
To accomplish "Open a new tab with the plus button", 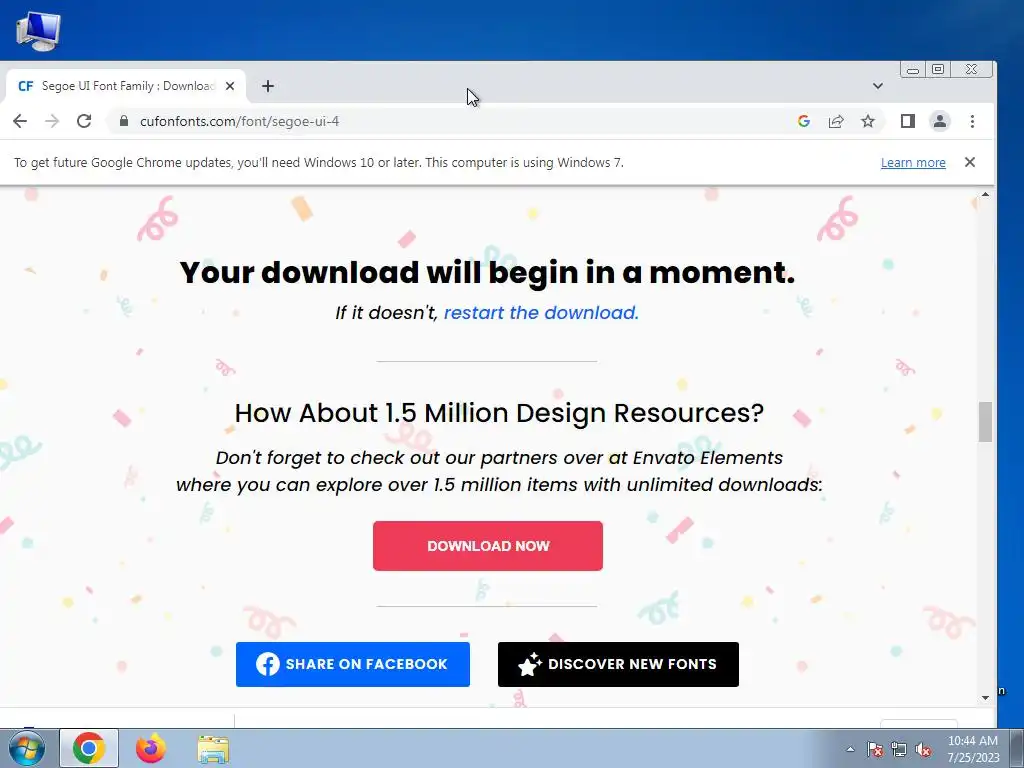I will point(268,86).
